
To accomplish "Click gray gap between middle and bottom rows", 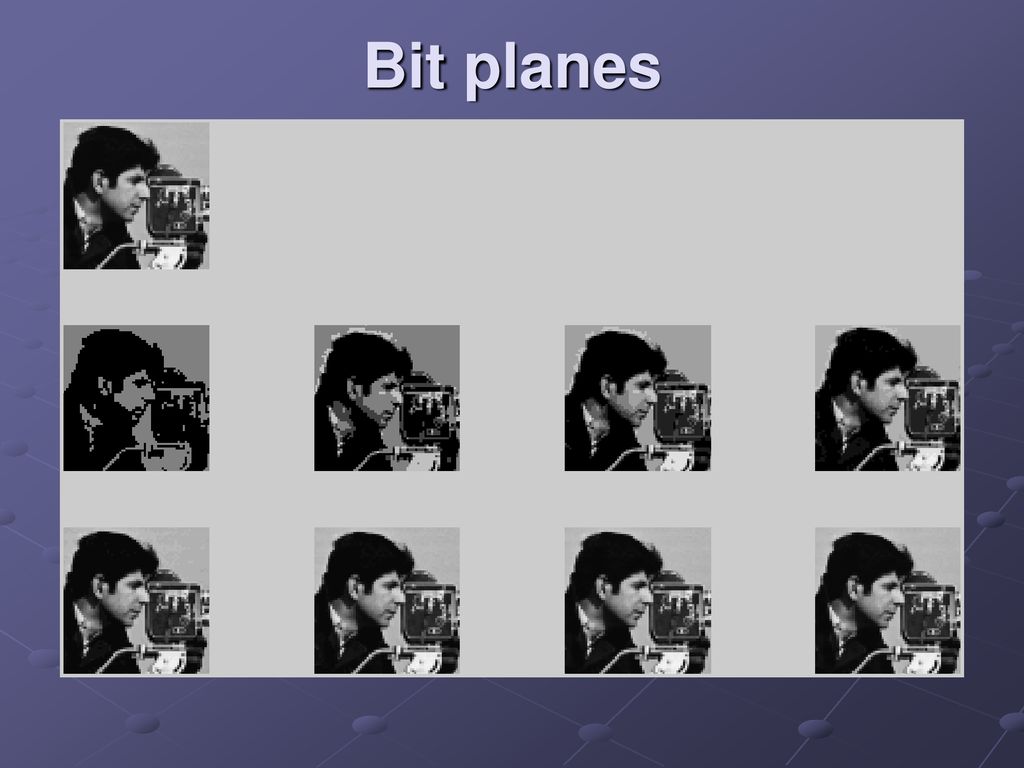I will pos(512,500).
